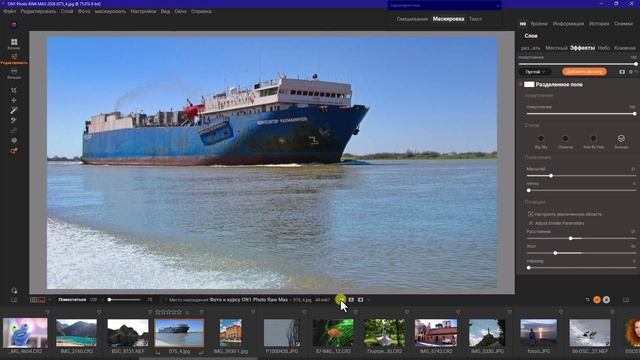Click the mask icon beside Добавить фильтр
640x360 pixels.
coord(622,72)
